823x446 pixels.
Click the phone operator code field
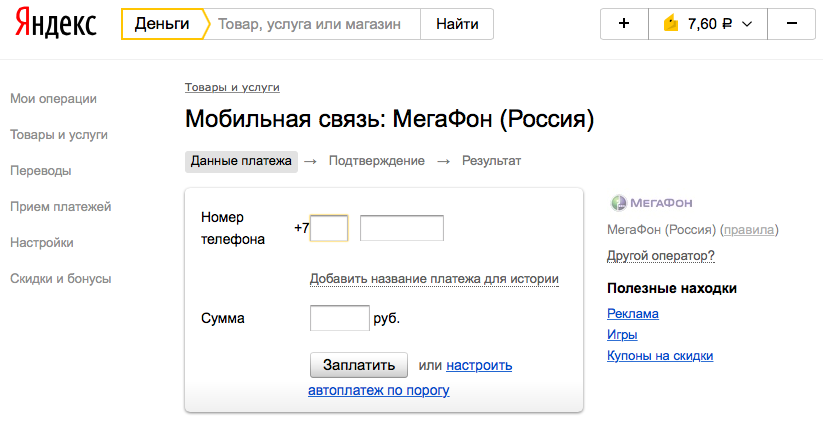coord(329,228)
